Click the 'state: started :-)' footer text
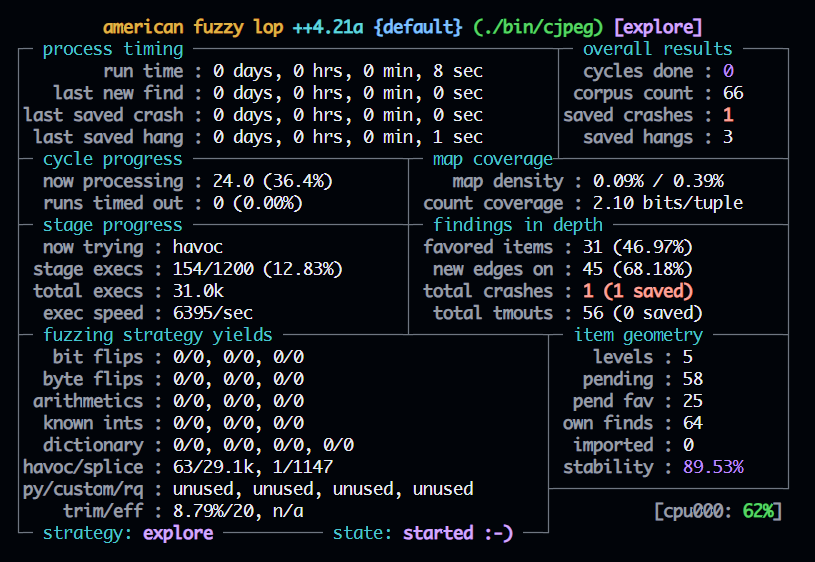Viewport: 815px width, 562px height. click(423, 533)
